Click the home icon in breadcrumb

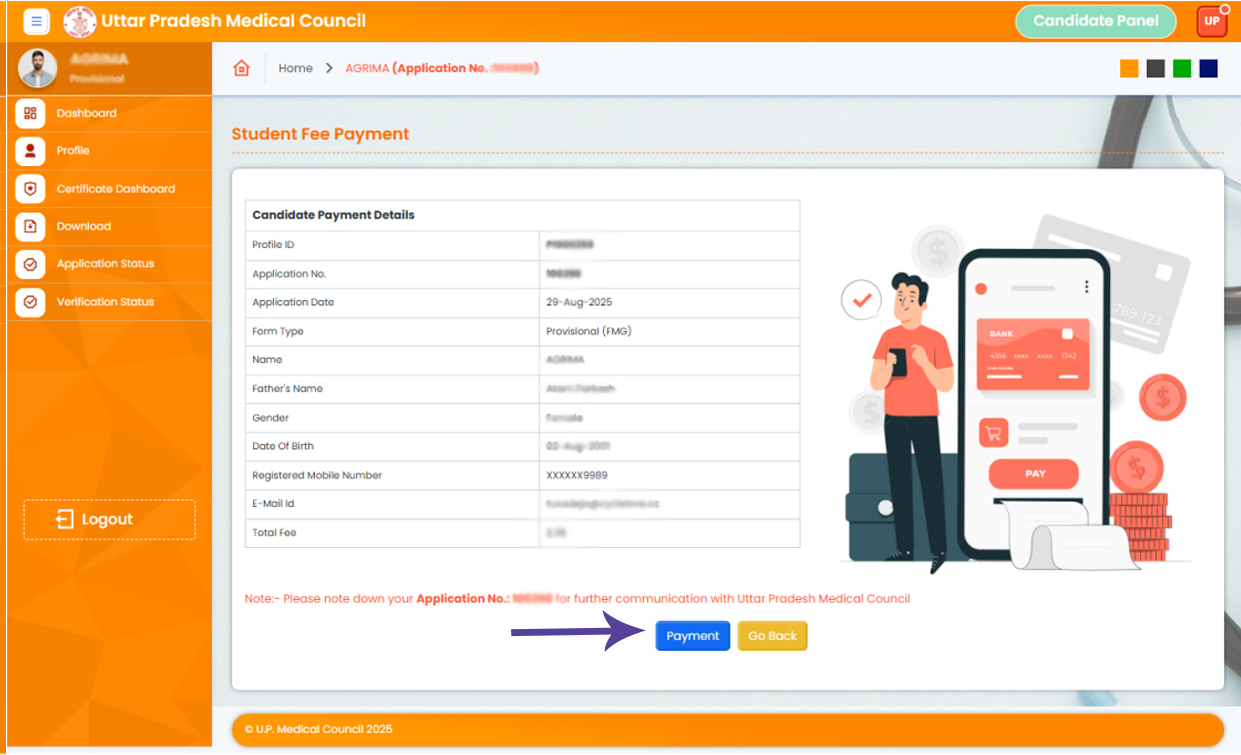click(x=241, y=68)
